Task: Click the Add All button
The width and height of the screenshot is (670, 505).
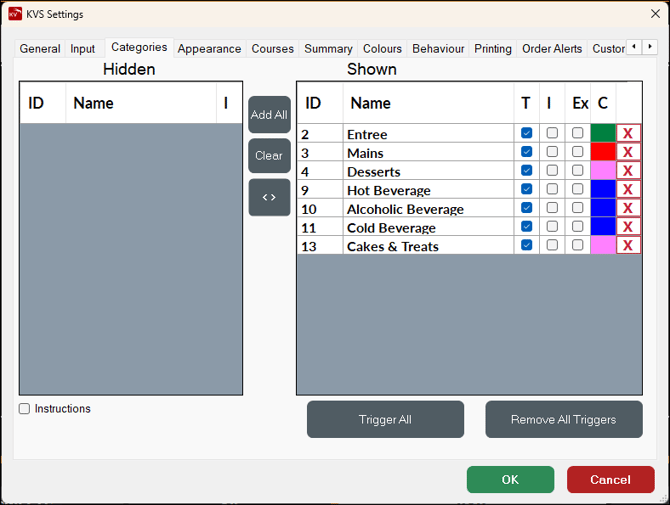Action: (x=269, y=115)
